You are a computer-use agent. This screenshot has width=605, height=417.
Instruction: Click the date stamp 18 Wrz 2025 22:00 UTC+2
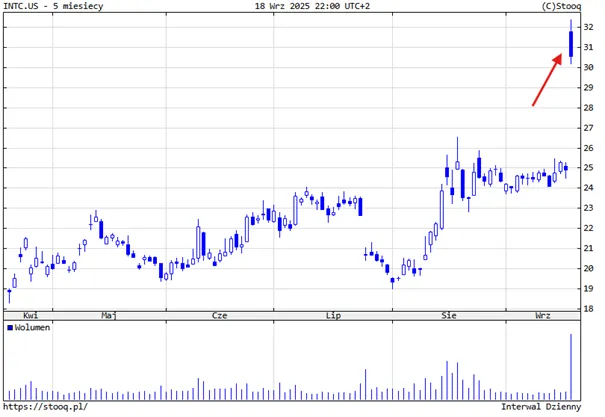point(312,6)
